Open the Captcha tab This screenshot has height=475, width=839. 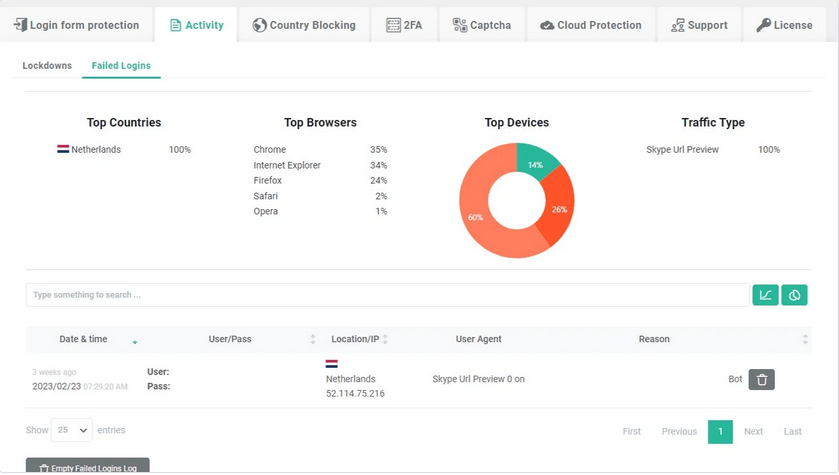click(x=482, y=25)
